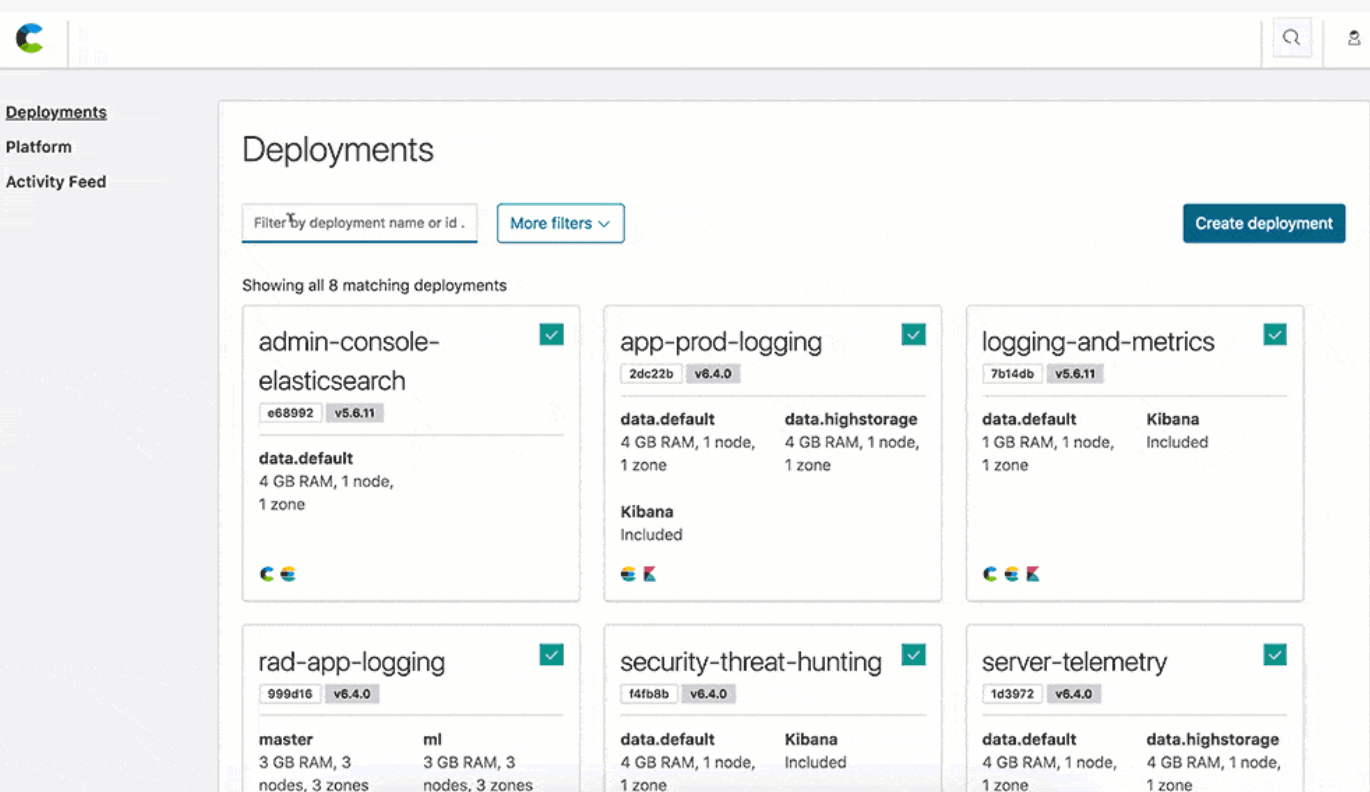
Task: Click Kibana label on security-threat-hunting card
Action: [x=811, y=740]
